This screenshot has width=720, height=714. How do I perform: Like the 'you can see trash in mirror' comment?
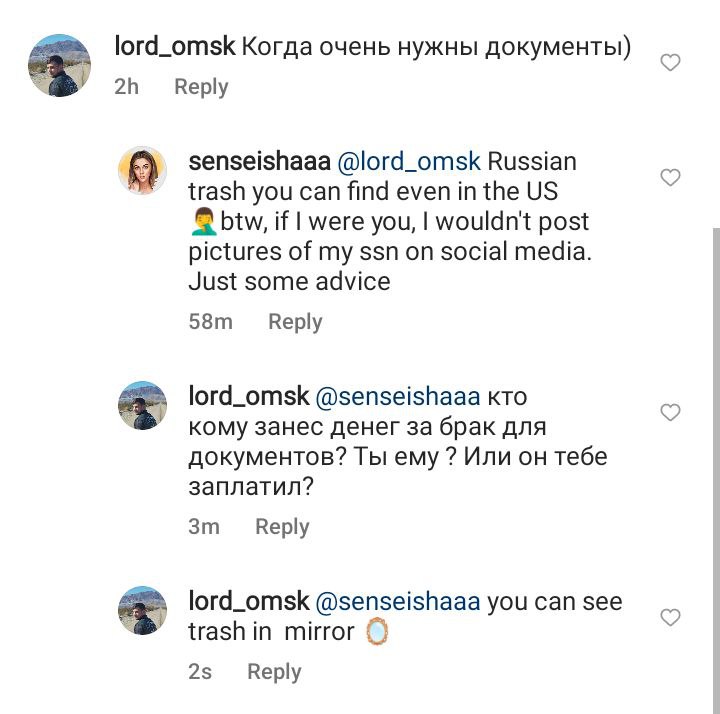(671, 617)
